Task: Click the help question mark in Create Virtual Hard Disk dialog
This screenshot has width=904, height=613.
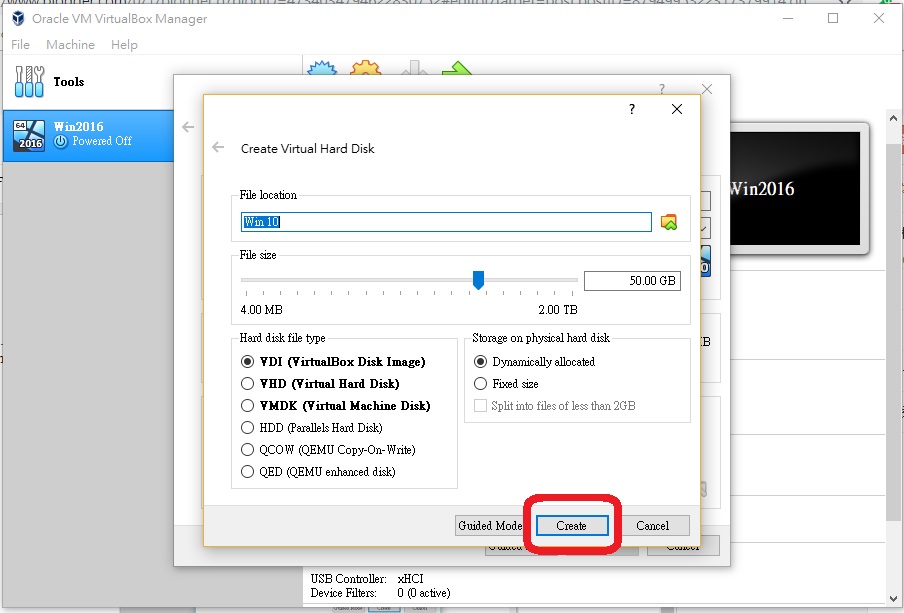Action: (x=632, y=109)
